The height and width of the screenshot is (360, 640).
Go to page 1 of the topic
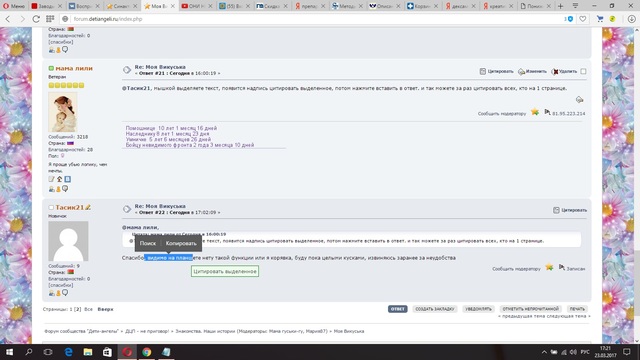[71, 309]
